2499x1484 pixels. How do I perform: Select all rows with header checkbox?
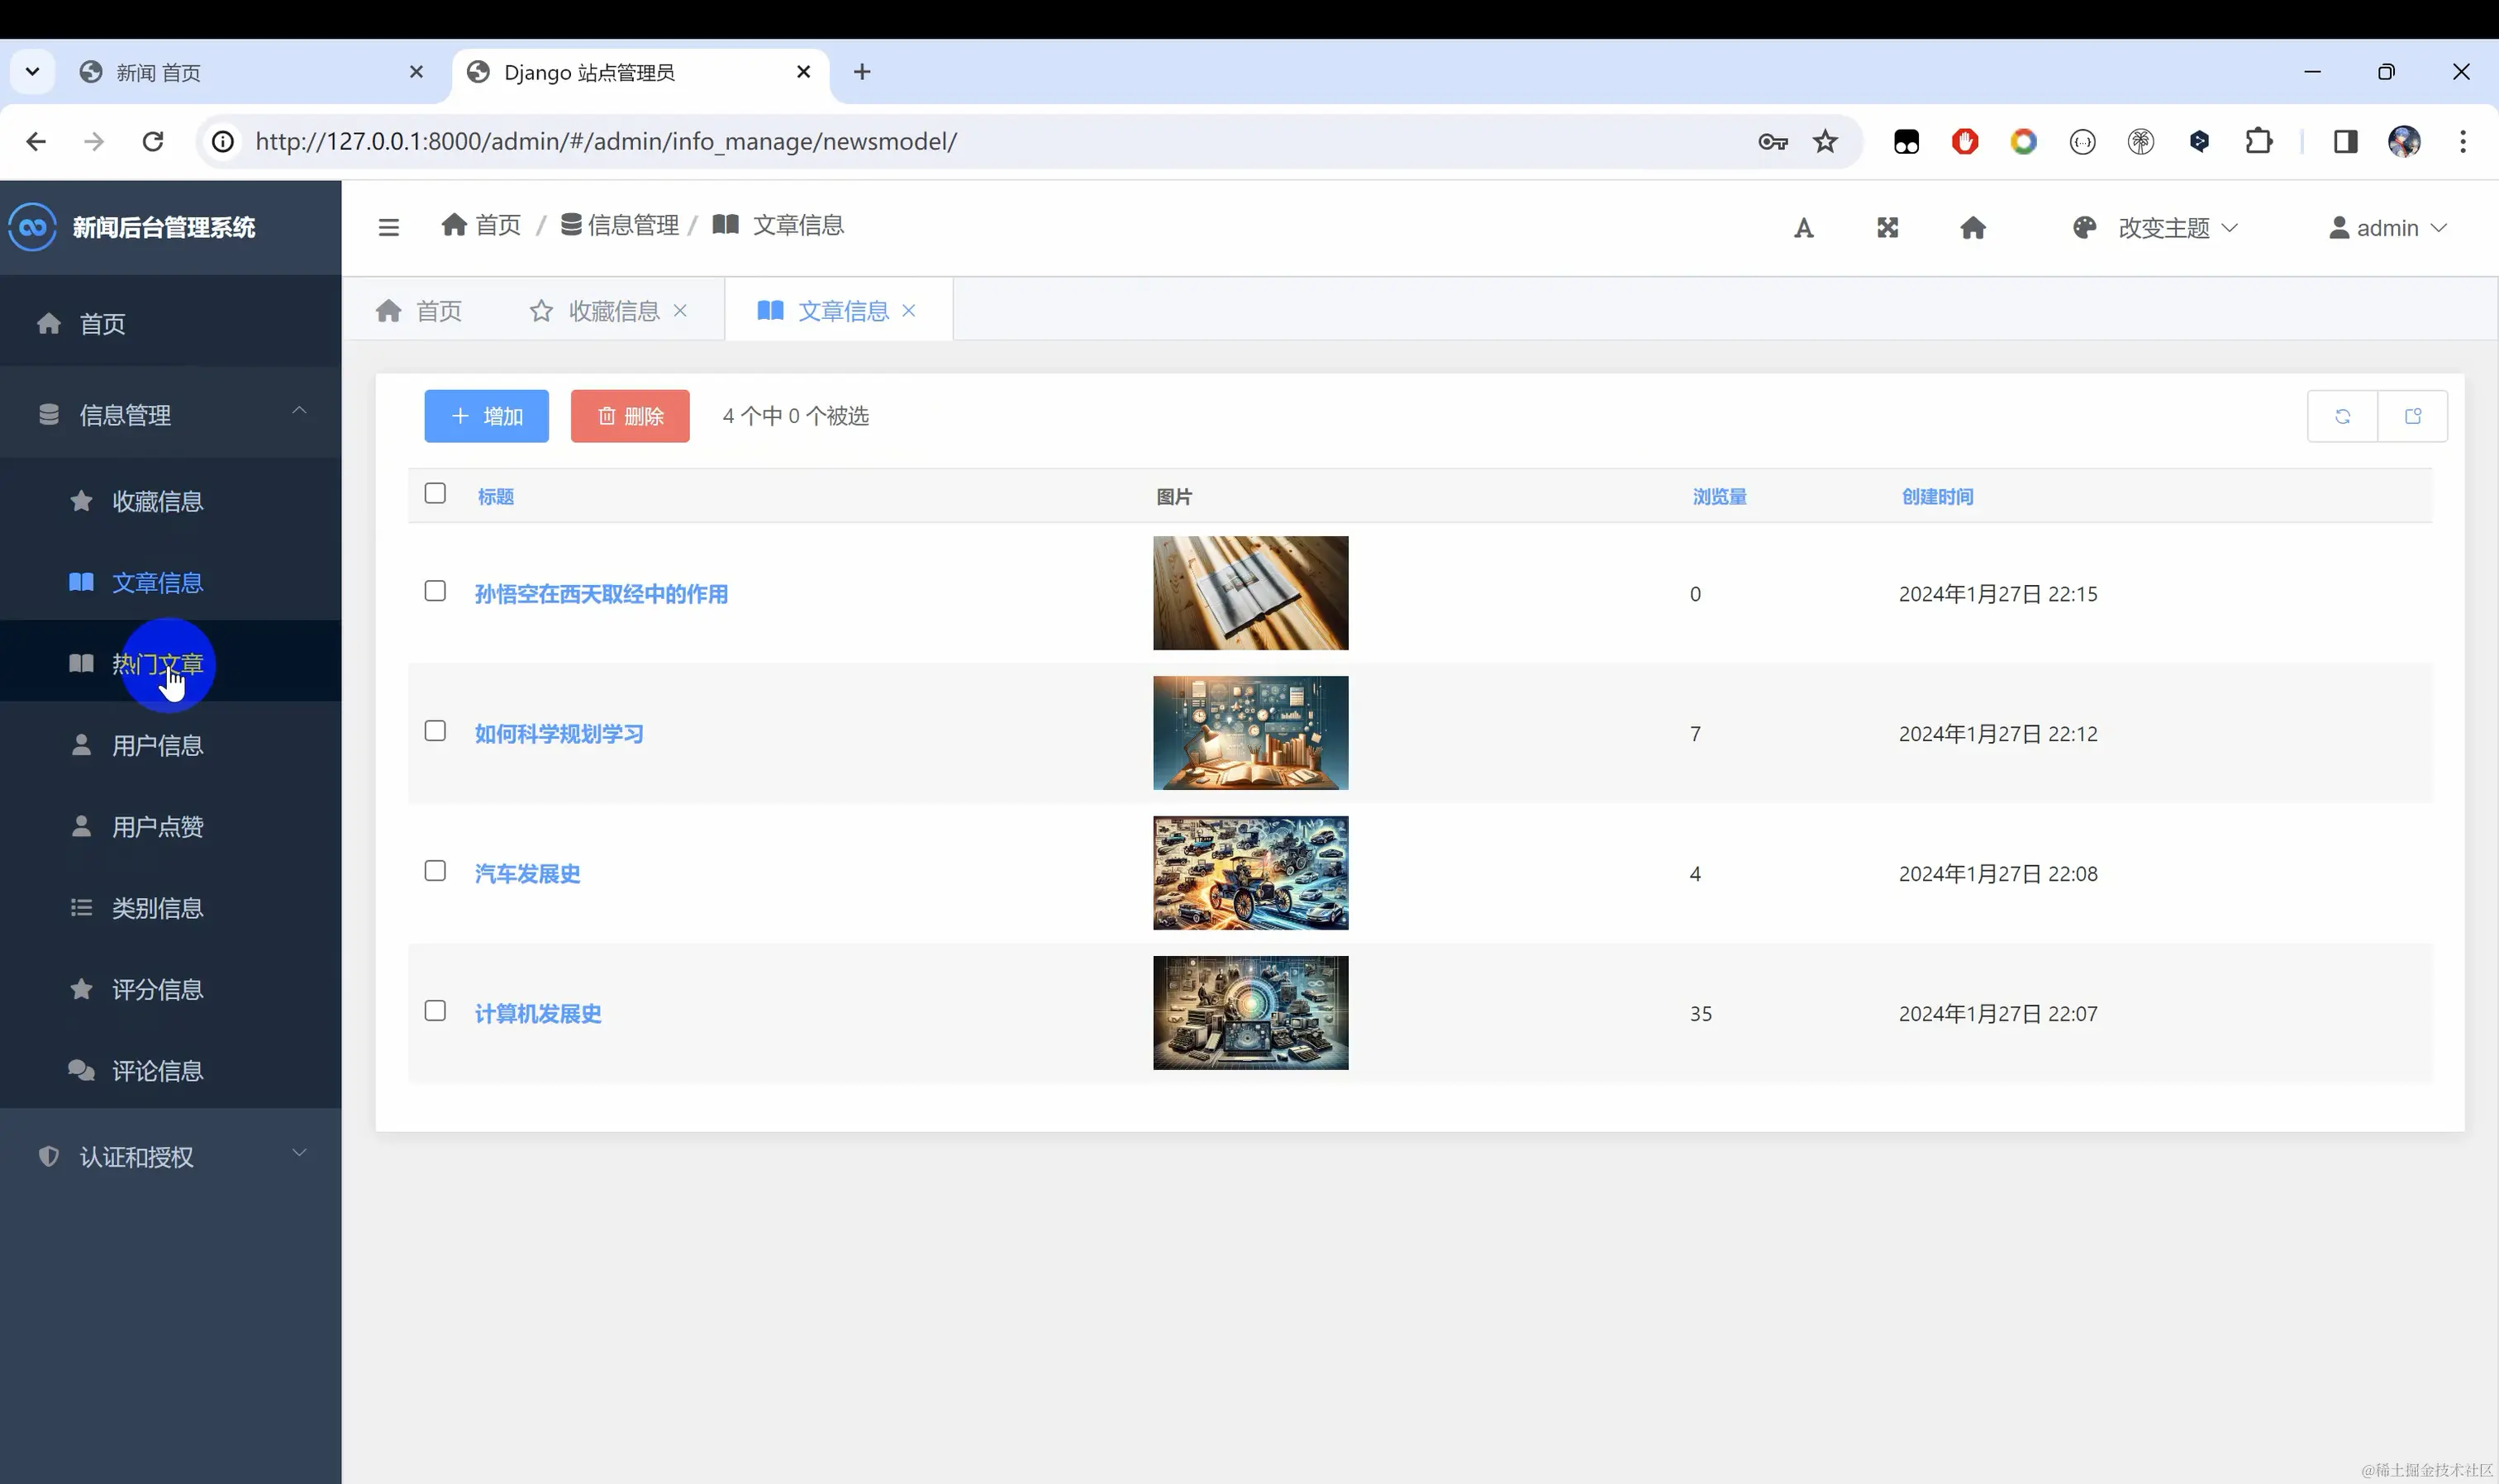435,493
